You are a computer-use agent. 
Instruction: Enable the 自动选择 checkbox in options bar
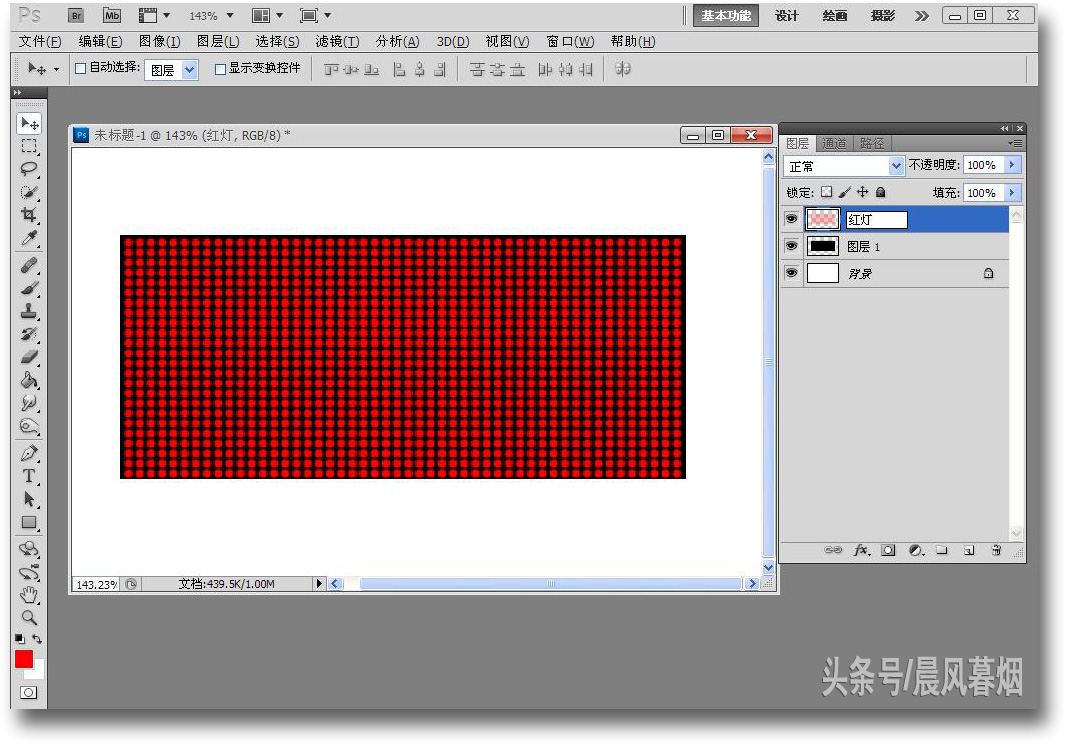point(78,68)
